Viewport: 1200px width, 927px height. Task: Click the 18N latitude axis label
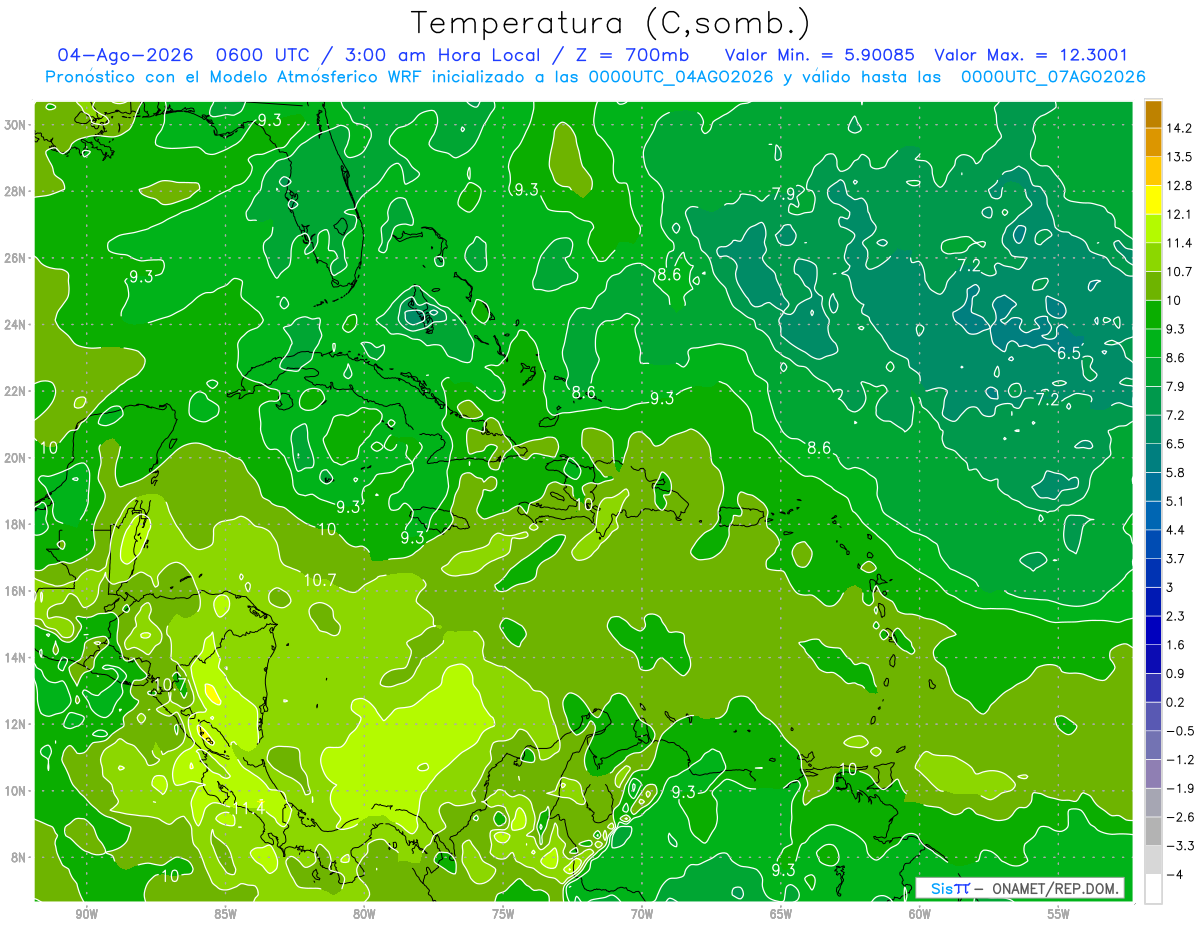pos(16,524)
